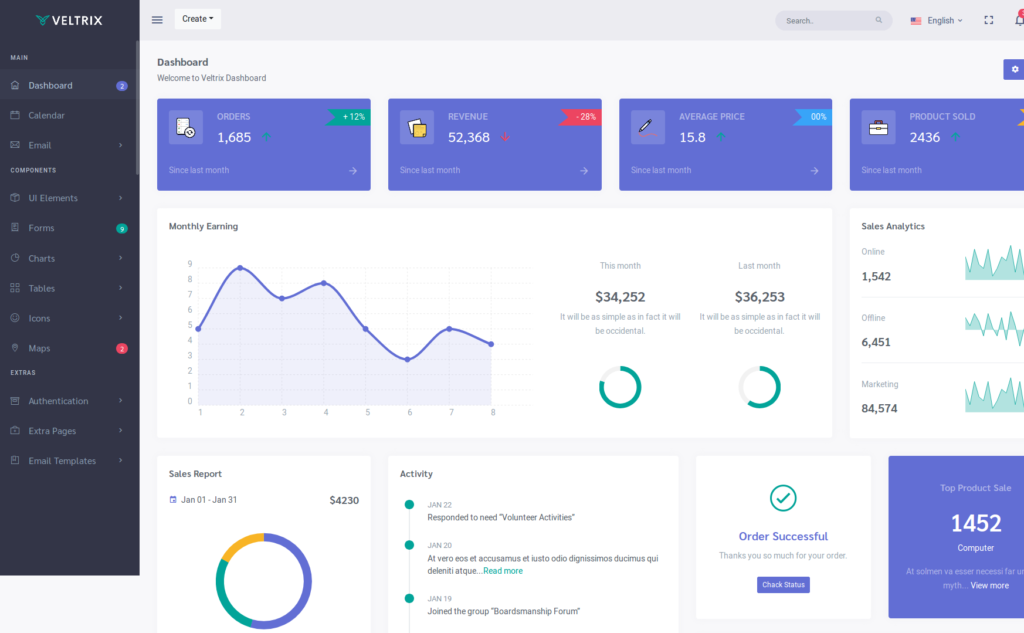Click the Forms sidebar icon
This screenshot has width=1024, height=633.
pos(15,227)
